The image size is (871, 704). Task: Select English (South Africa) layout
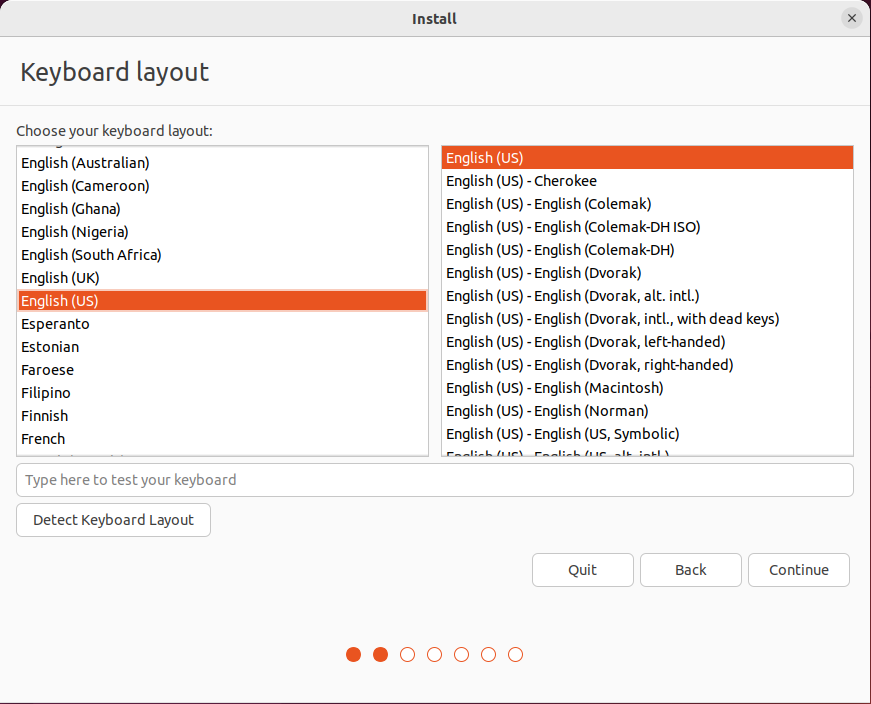pos(222,255)
